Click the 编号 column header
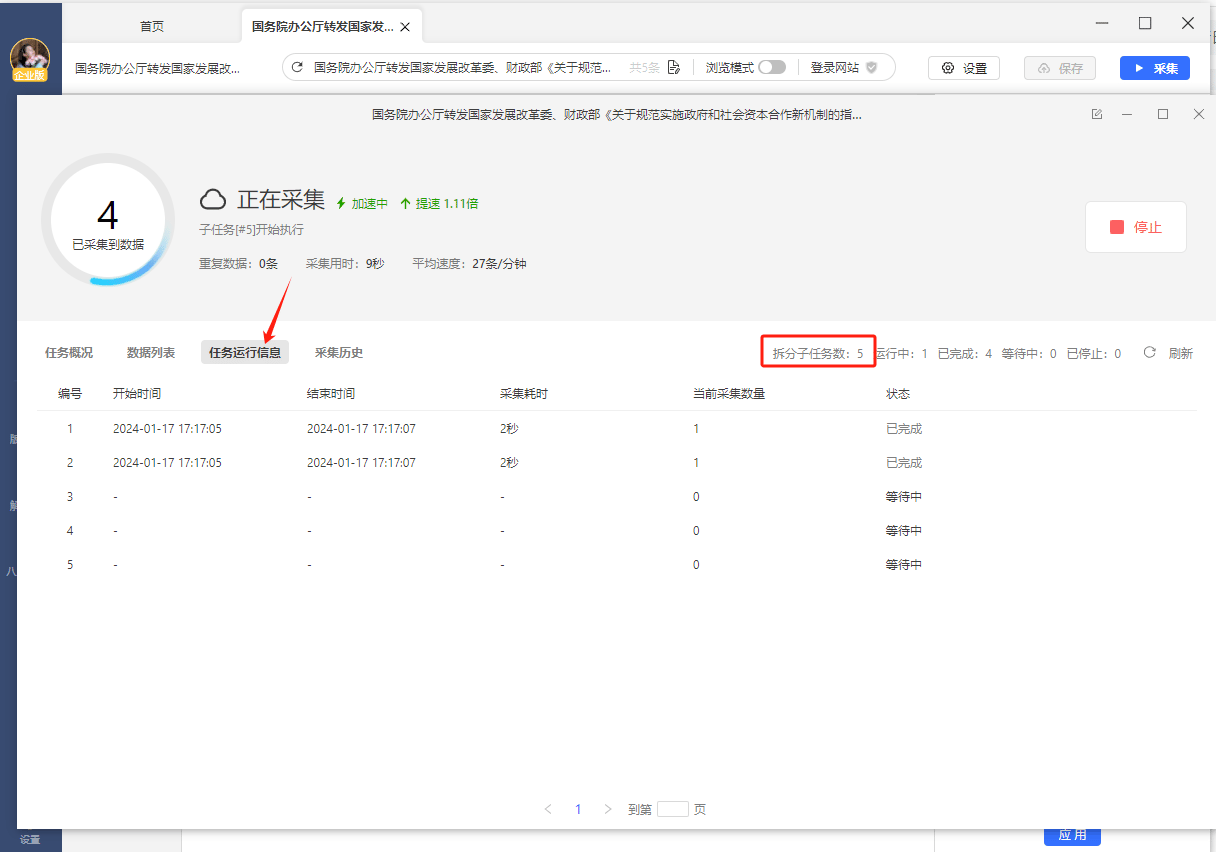 point(70,394)
